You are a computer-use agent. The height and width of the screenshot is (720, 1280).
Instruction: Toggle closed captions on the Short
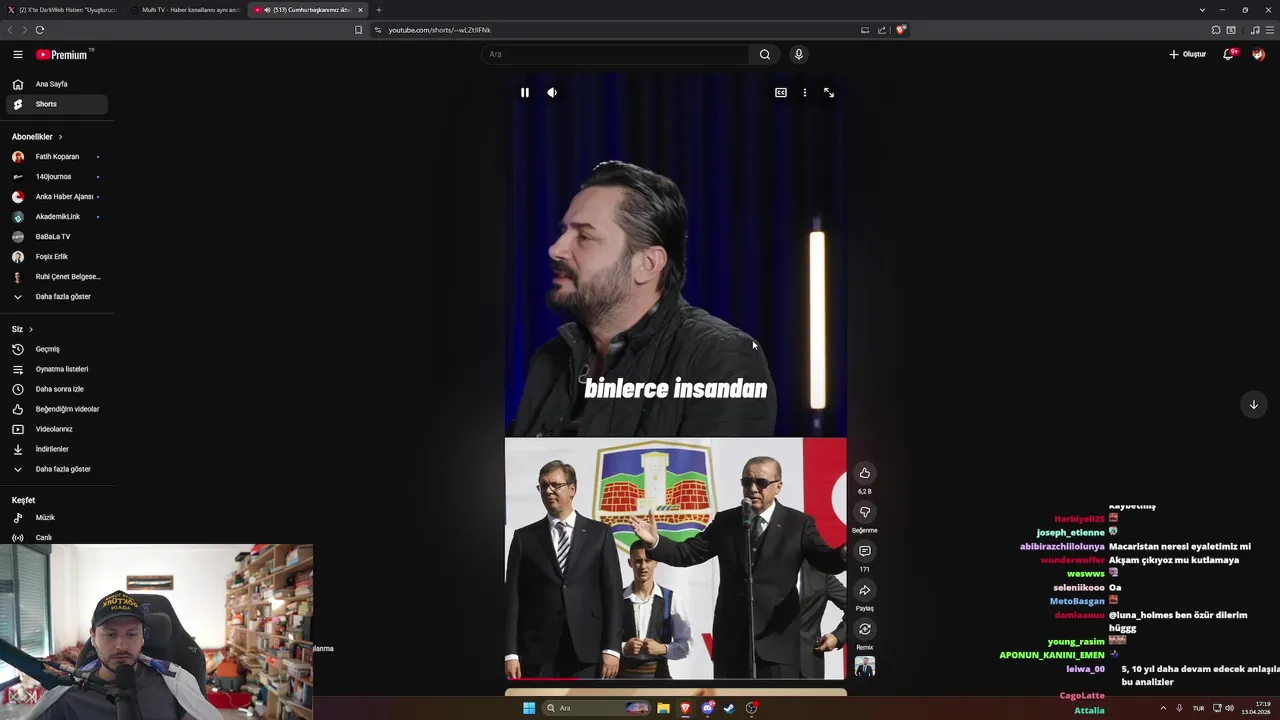point(781,92)
